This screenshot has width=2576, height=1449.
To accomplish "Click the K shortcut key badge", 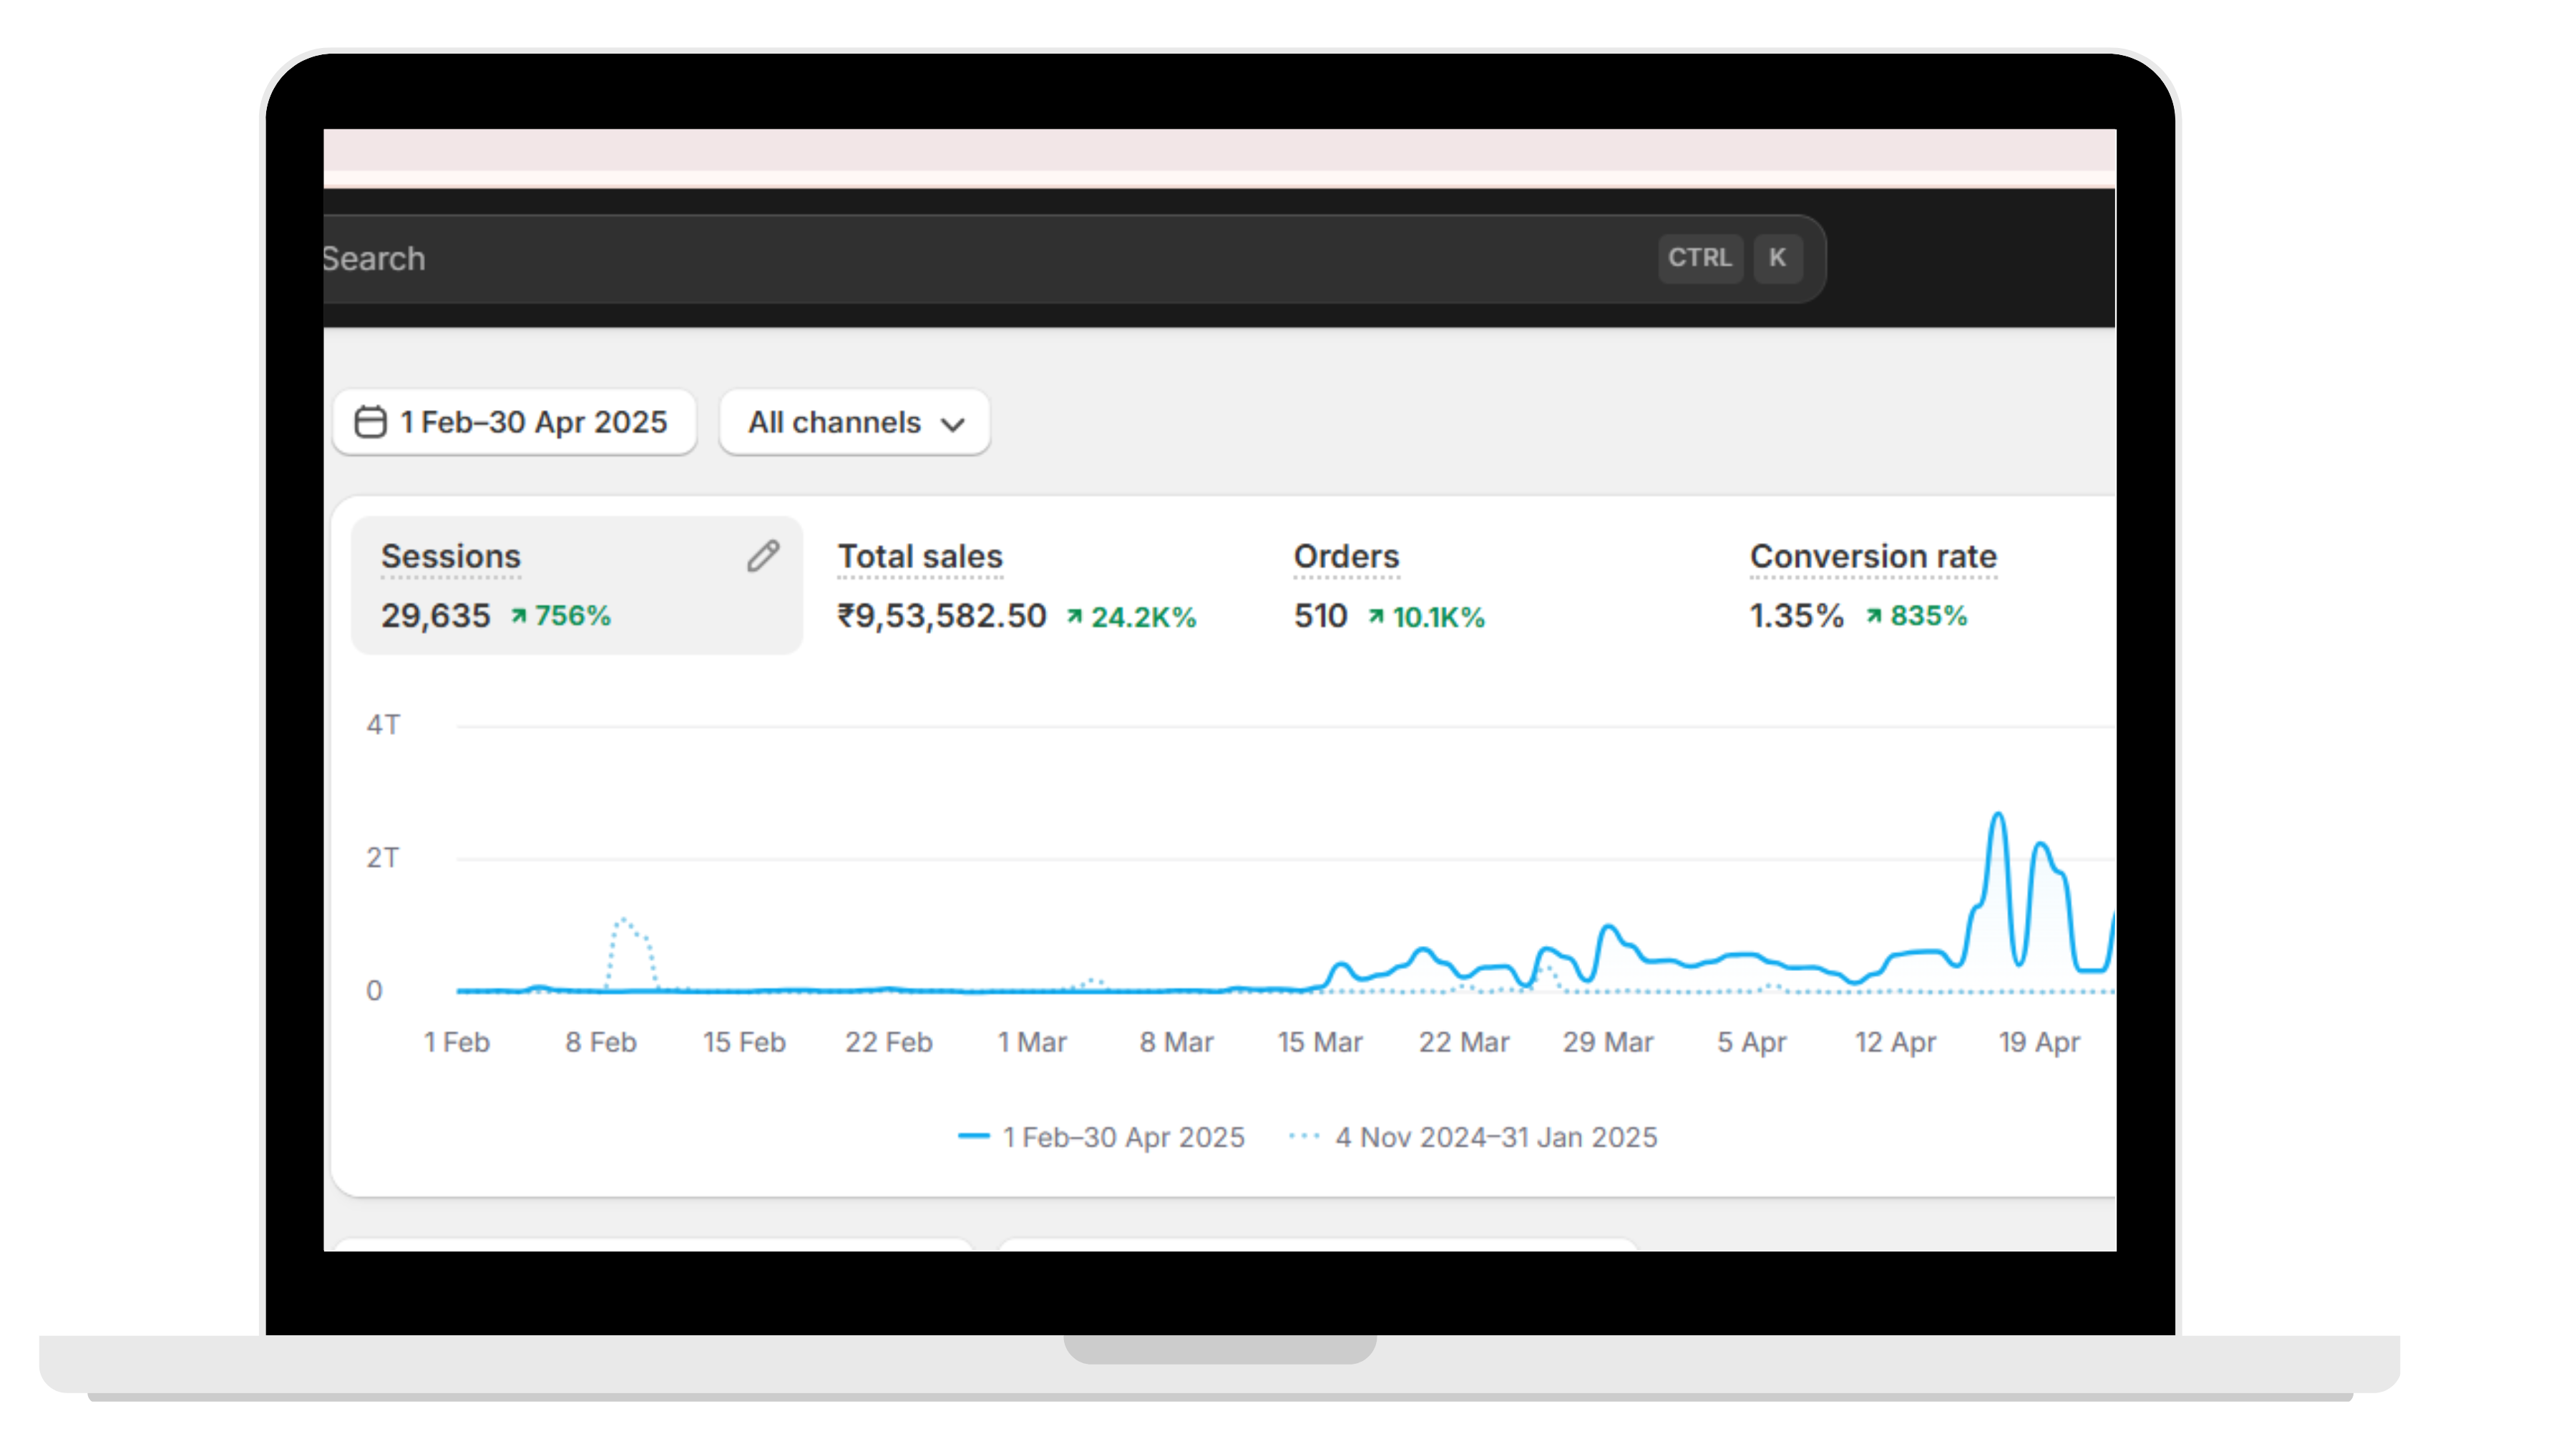I will tap(1777, 258).
